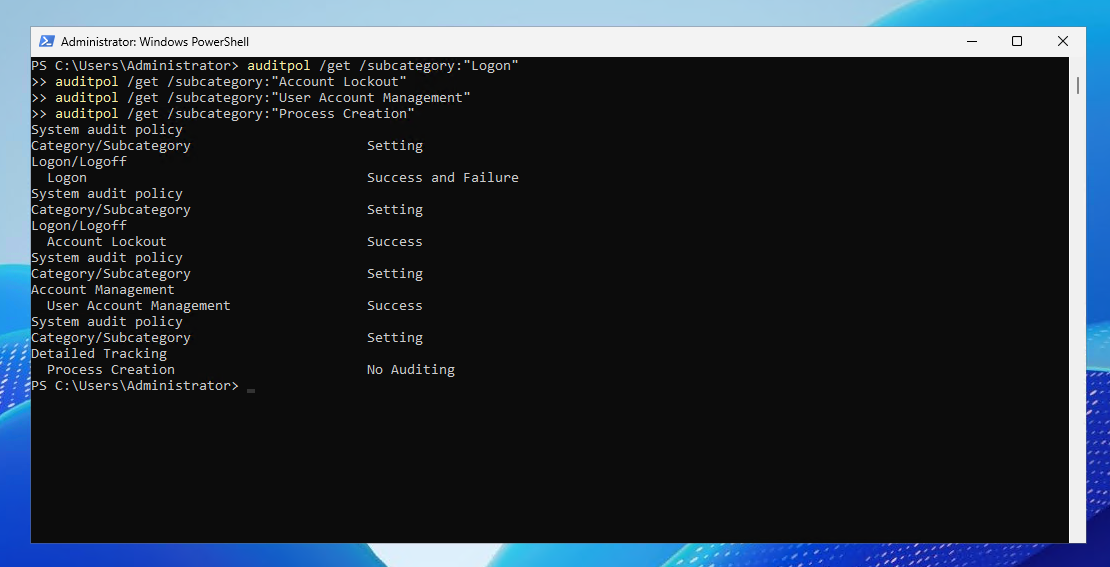Click the command with "User Account Management" subcategory
Image resolution: width=1110 pixels, height=567 pixels.
[251, 98]
